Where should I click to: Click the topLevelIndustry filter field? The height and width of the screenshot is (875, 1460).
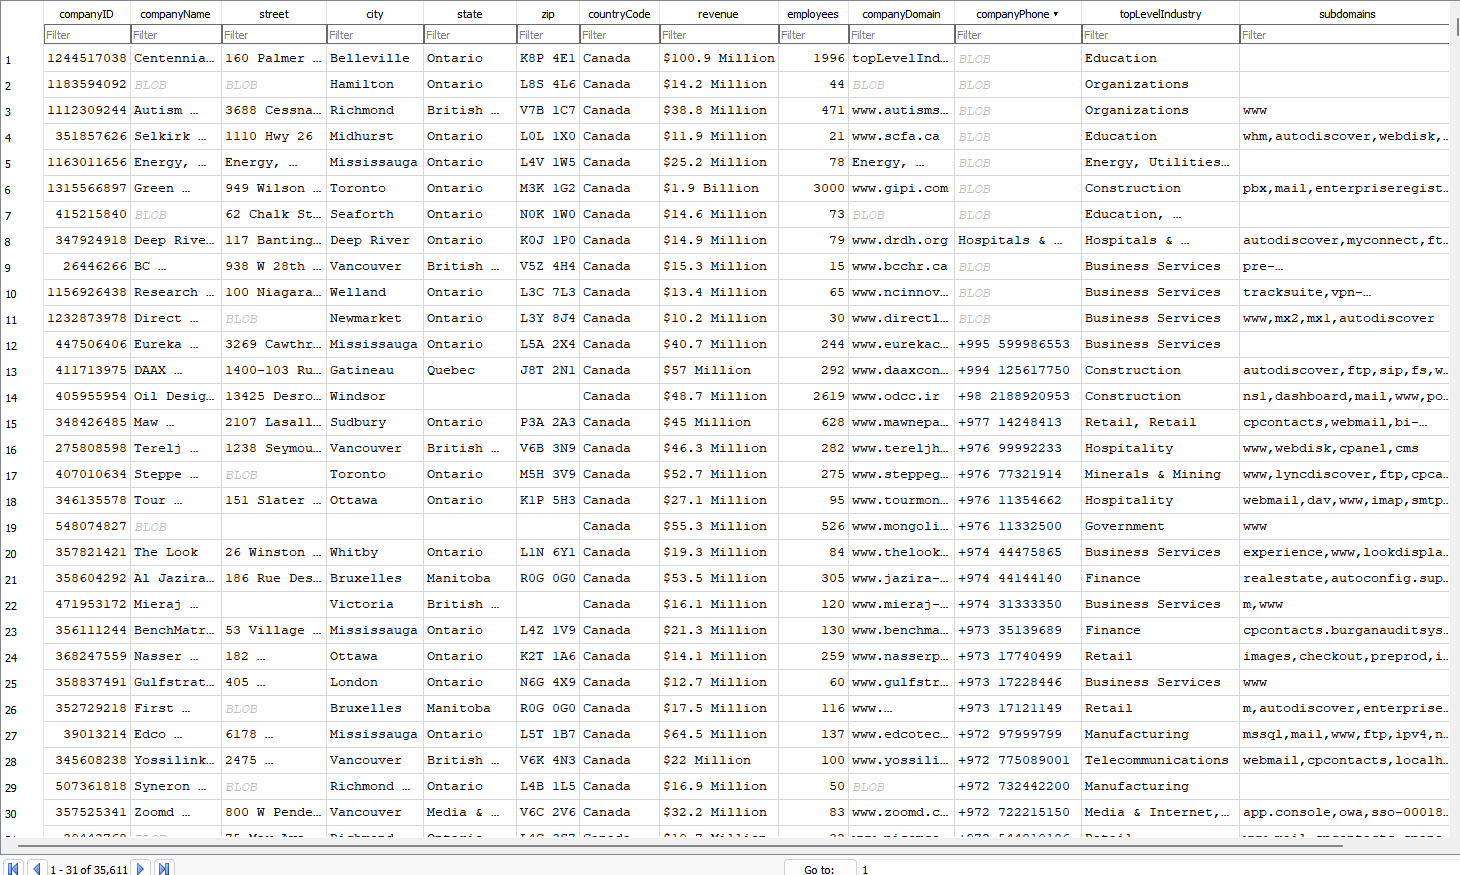point(1160,35)
